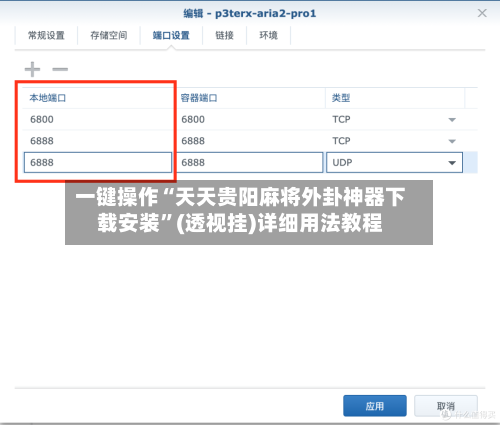Click 本地端口 column header
The image size is (500, 425).
48,98
